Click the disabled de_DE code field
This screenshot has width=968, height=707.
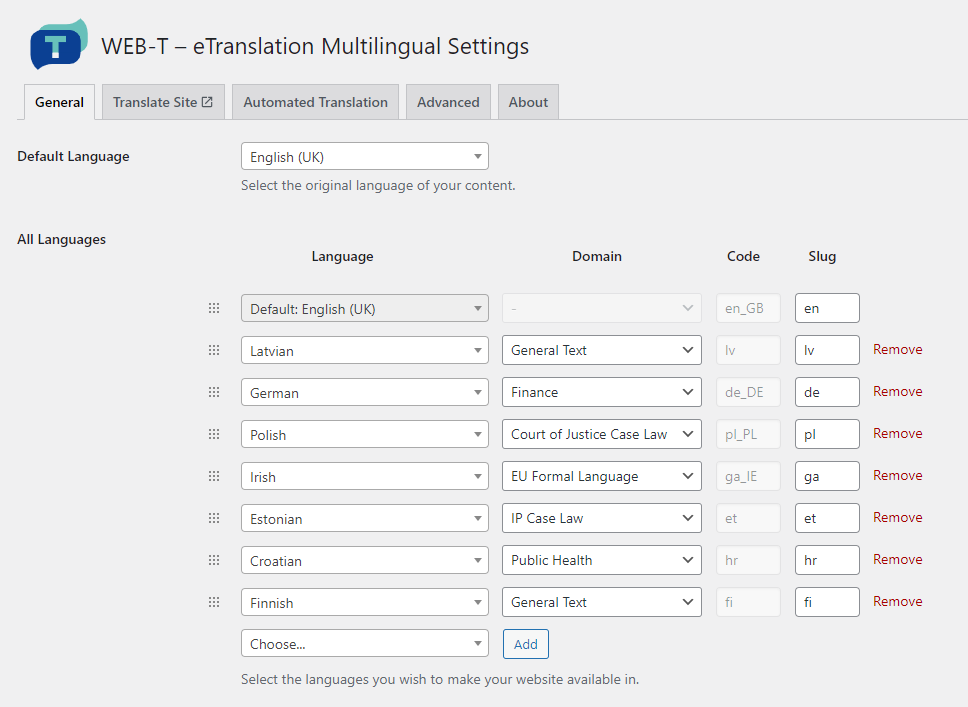748,392
